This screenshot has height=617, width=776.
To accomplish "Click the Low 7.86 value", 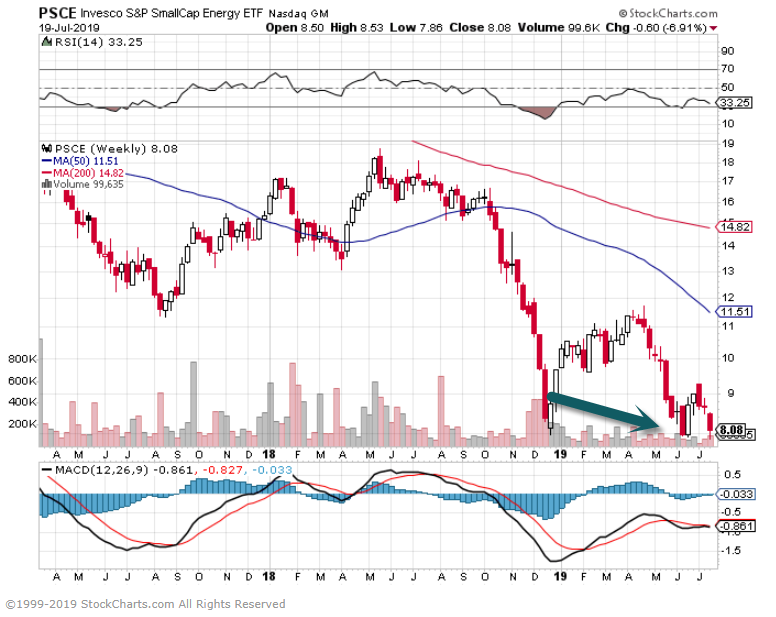I will (x=416, y=28).
